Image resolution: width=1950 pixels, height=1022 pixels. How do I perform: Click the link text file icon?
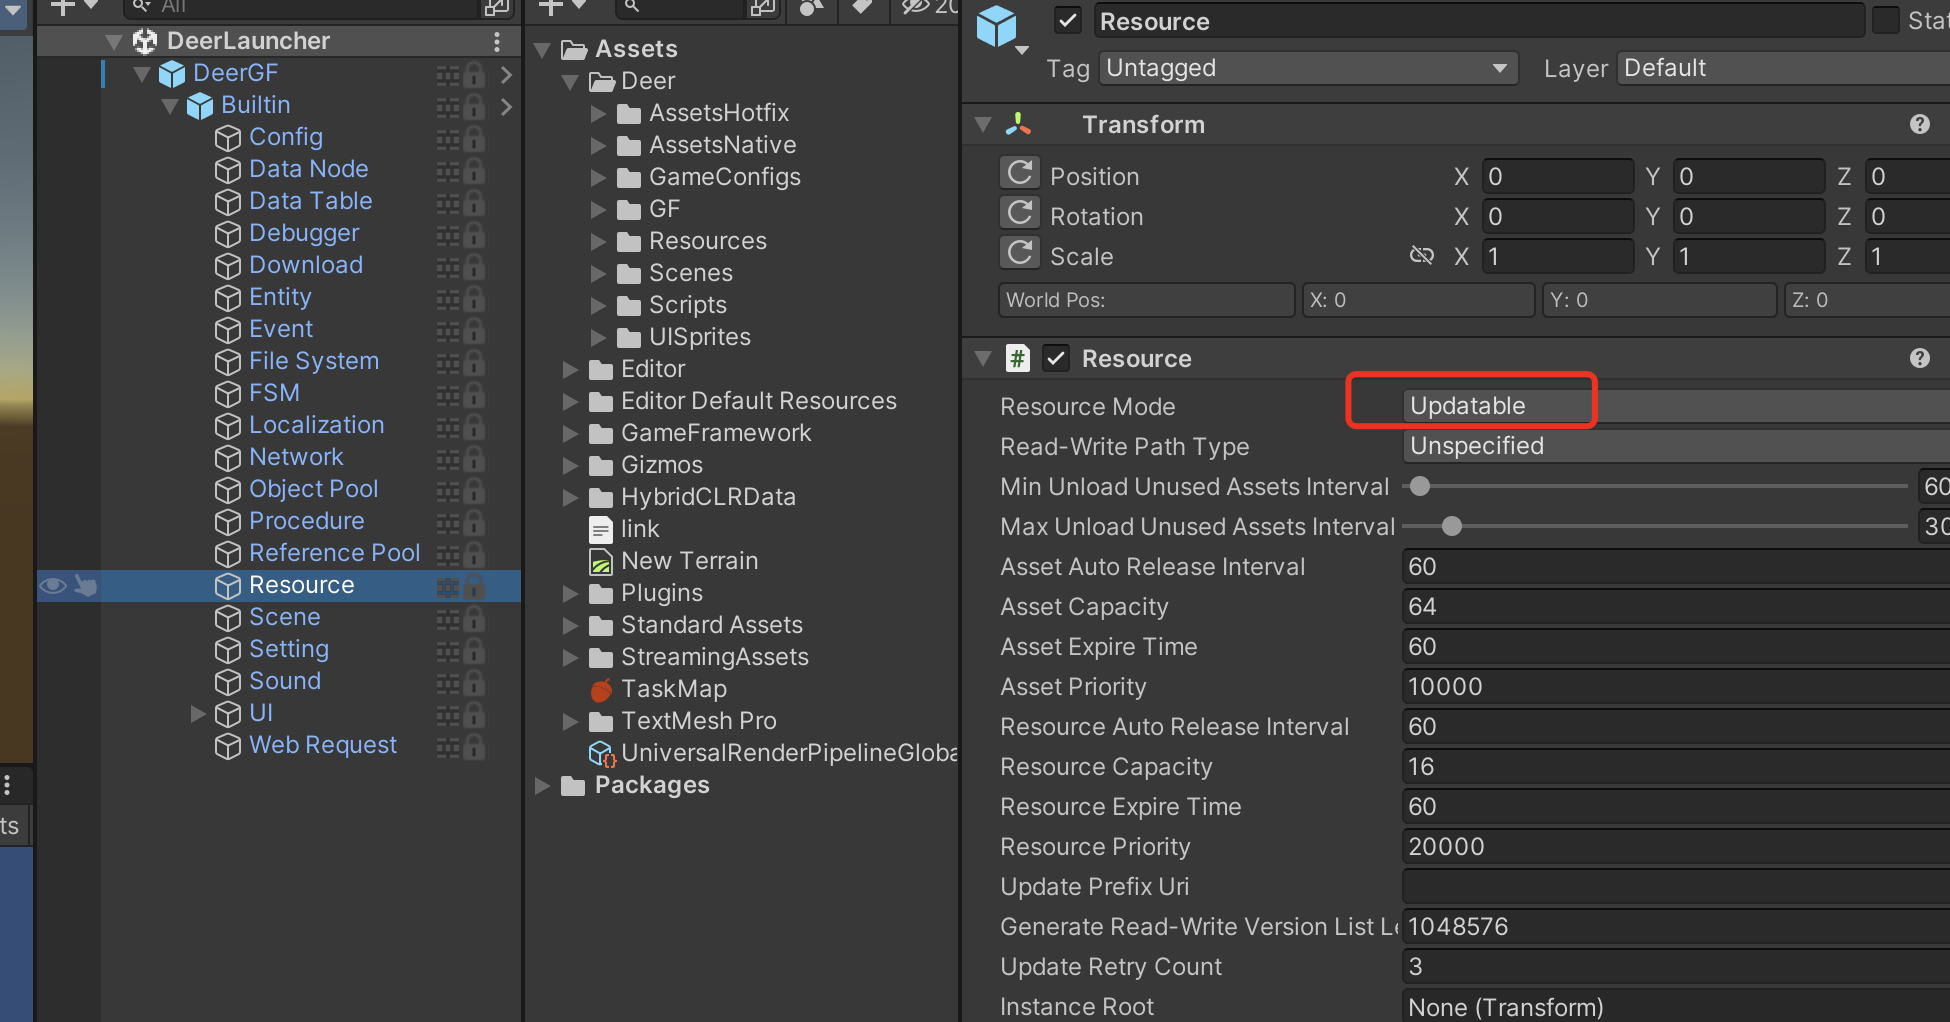coord(601,529)
